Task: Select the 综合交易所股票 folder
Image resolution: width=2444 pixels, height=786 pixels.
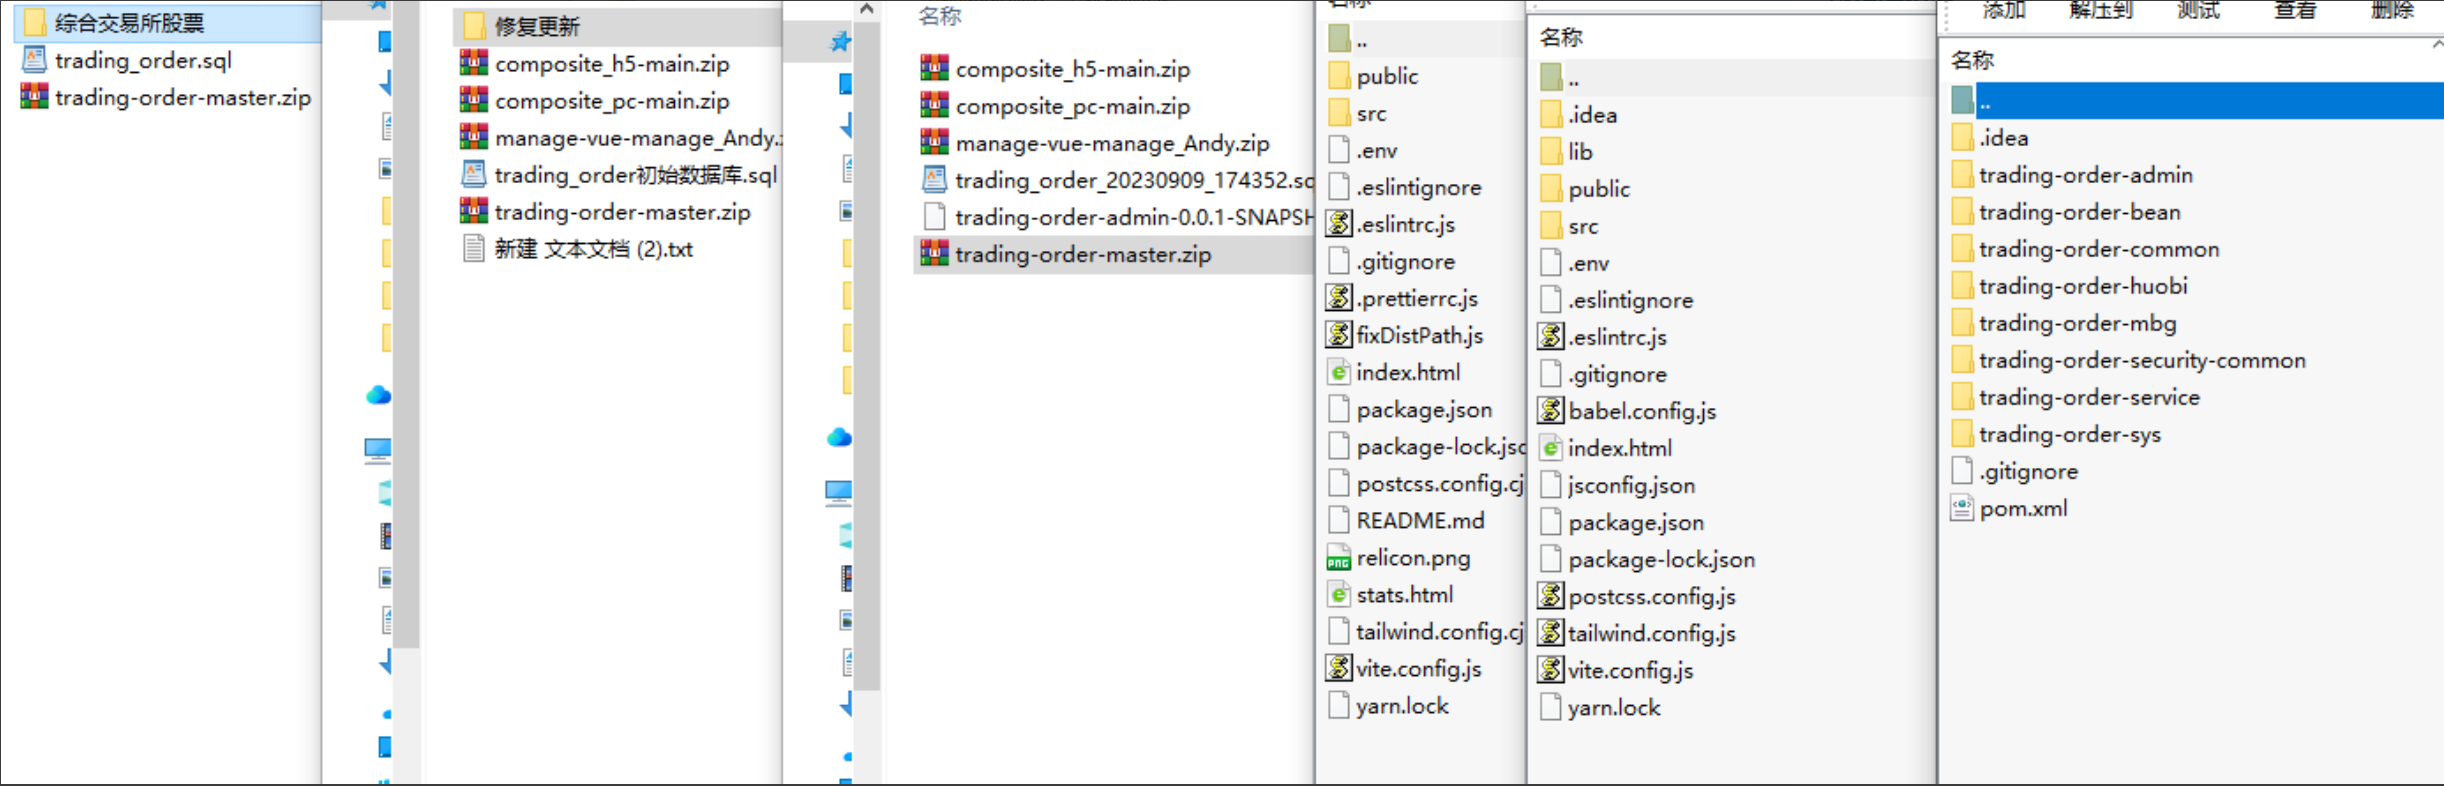Action: (x=128, y=23)
